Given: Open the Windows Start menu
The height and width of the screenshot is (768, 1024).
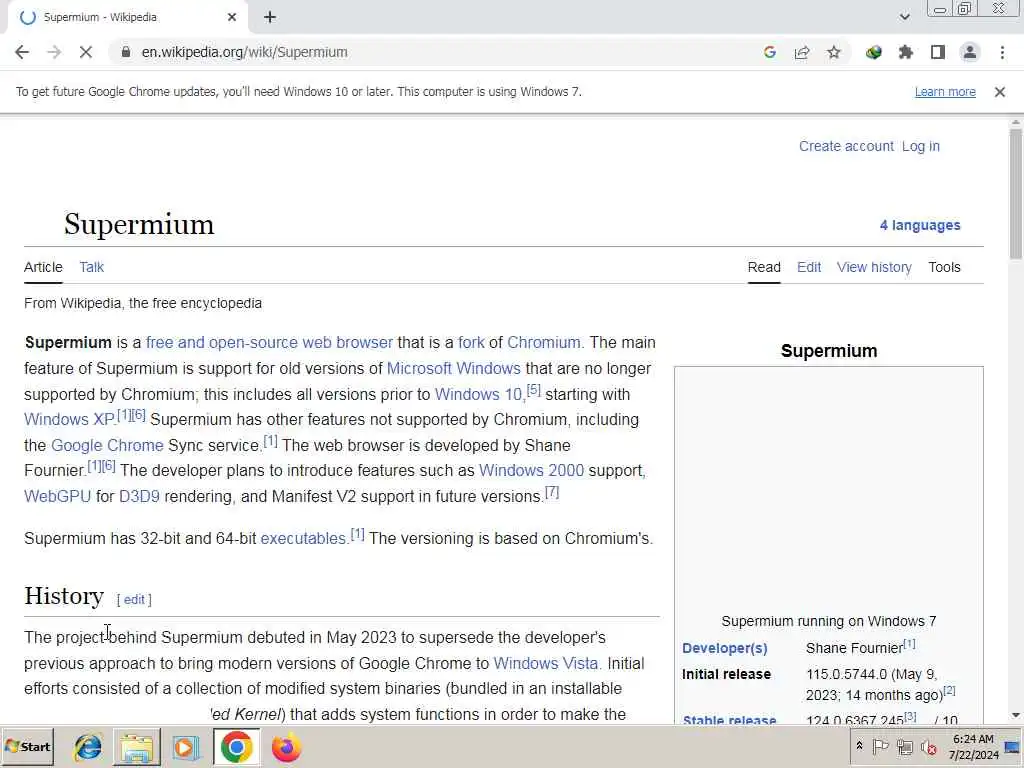Looking at the screenshot, I should 27,747.
